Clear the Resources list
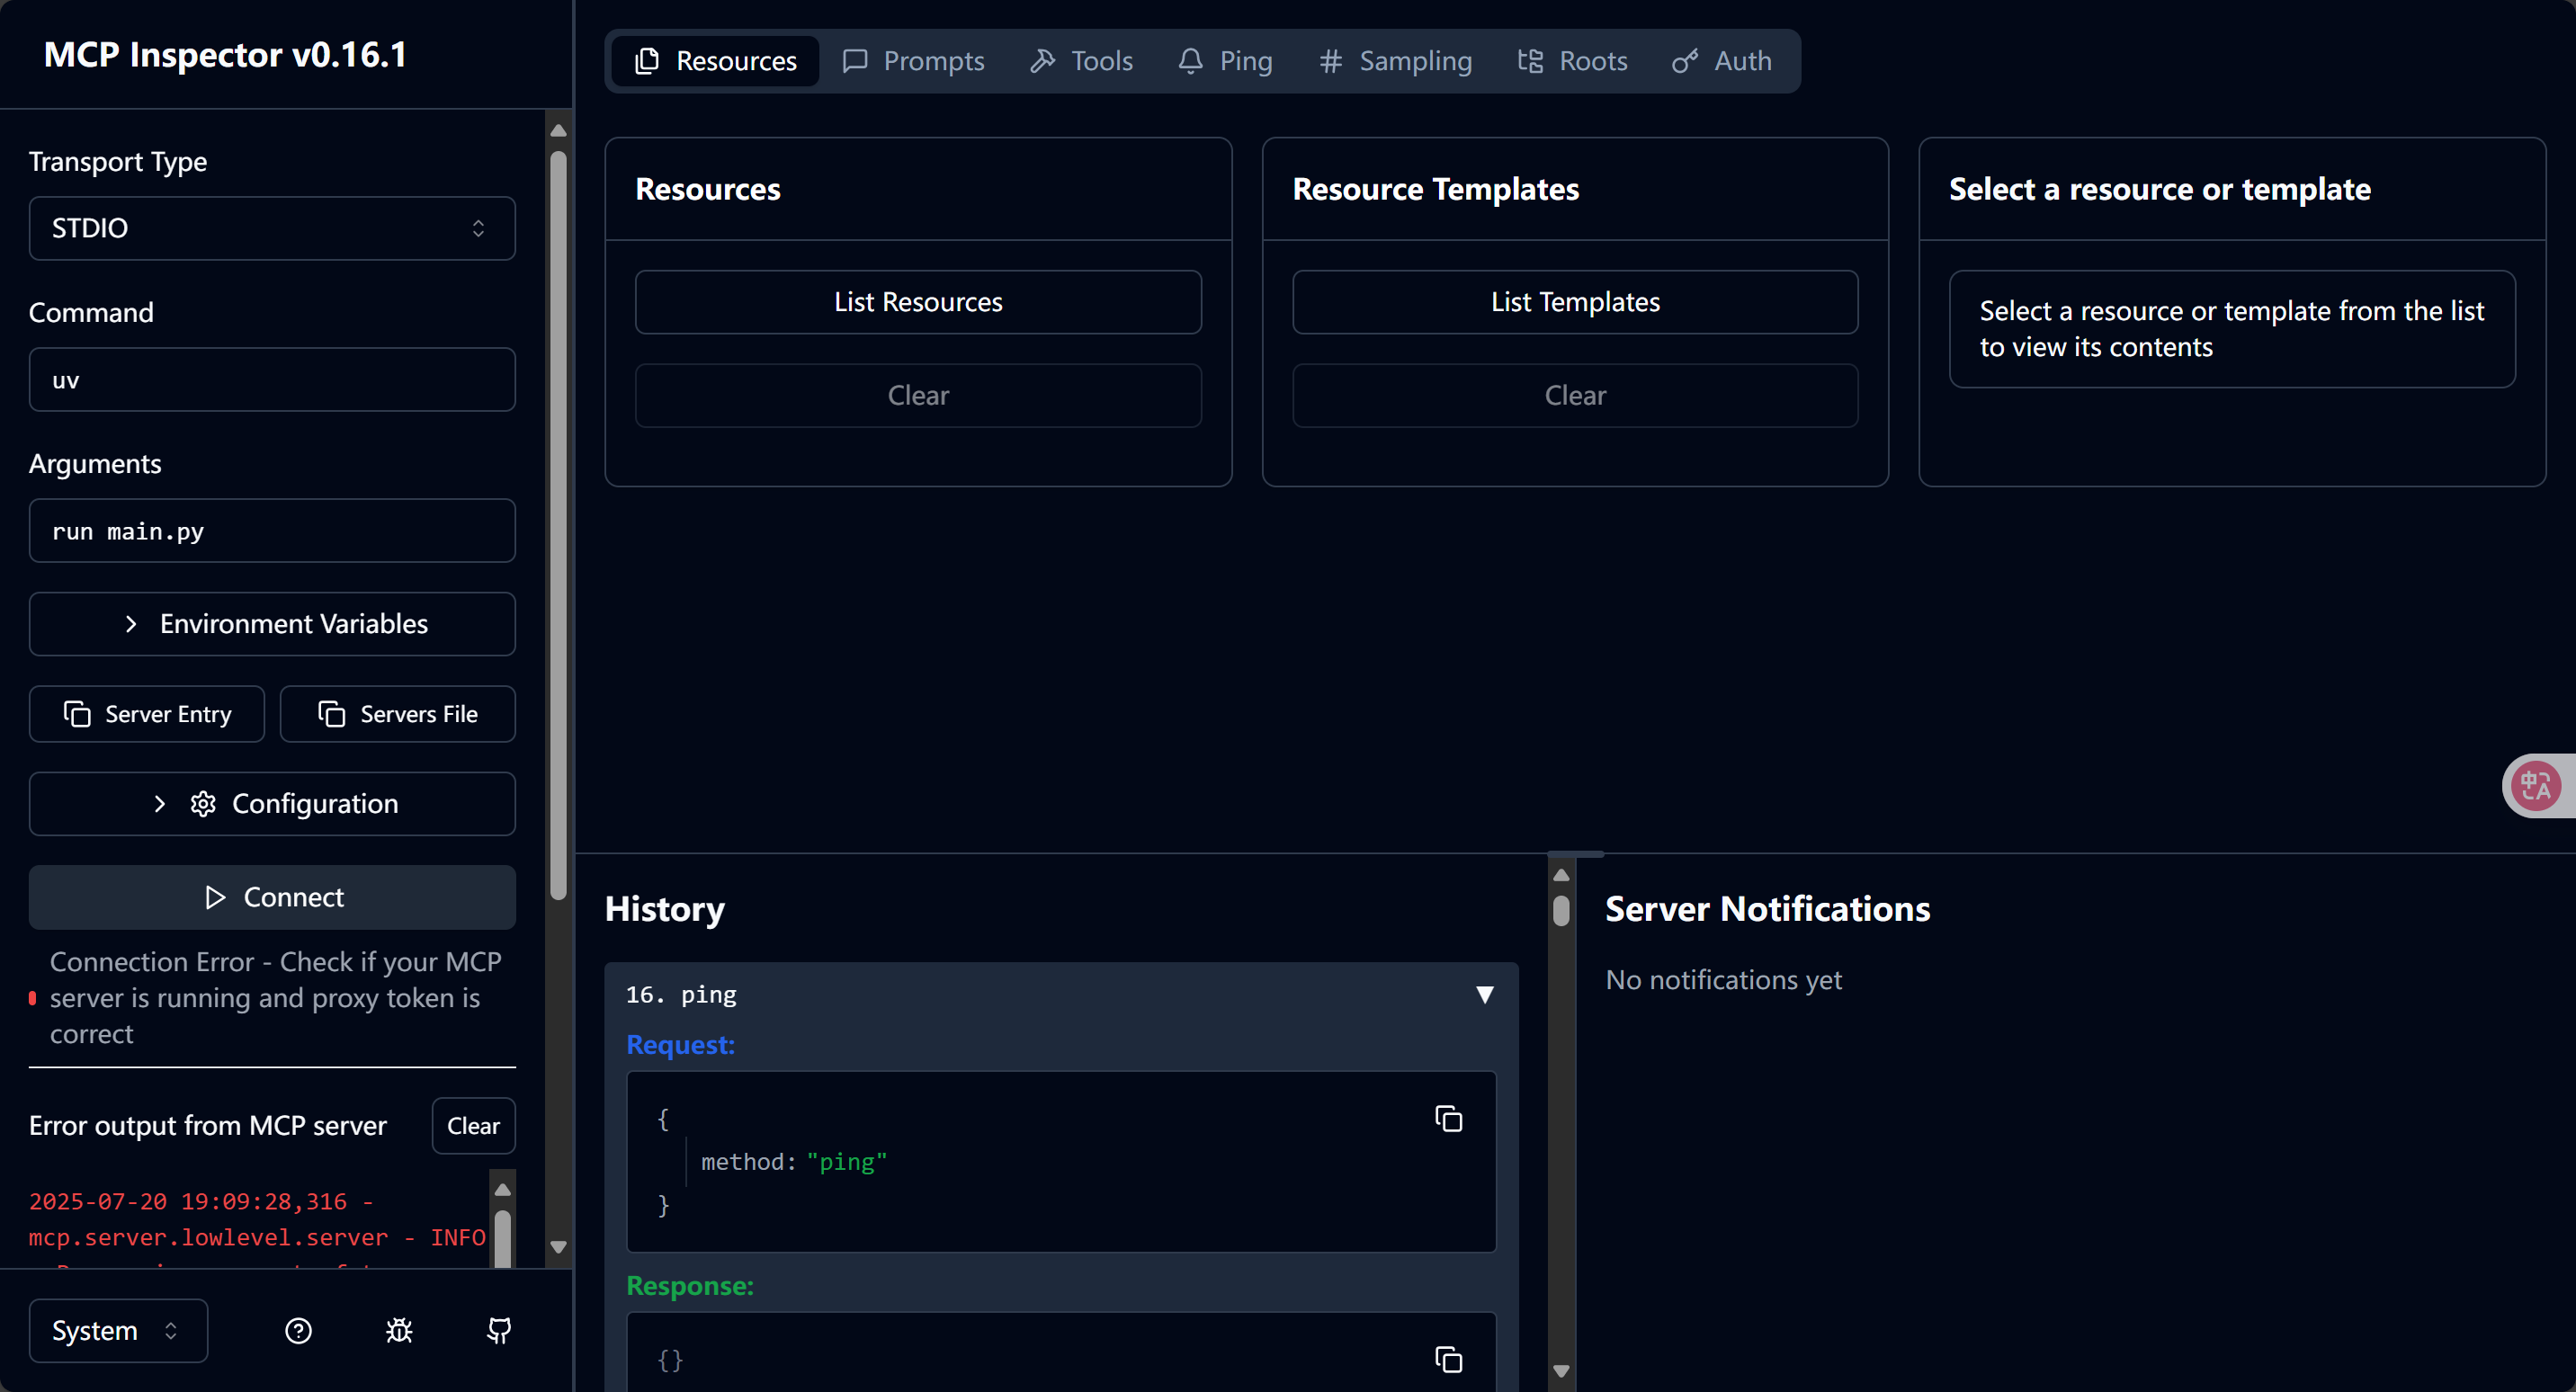The width and height of the screenshot is (2576, 1392). [x=918, y=395]
